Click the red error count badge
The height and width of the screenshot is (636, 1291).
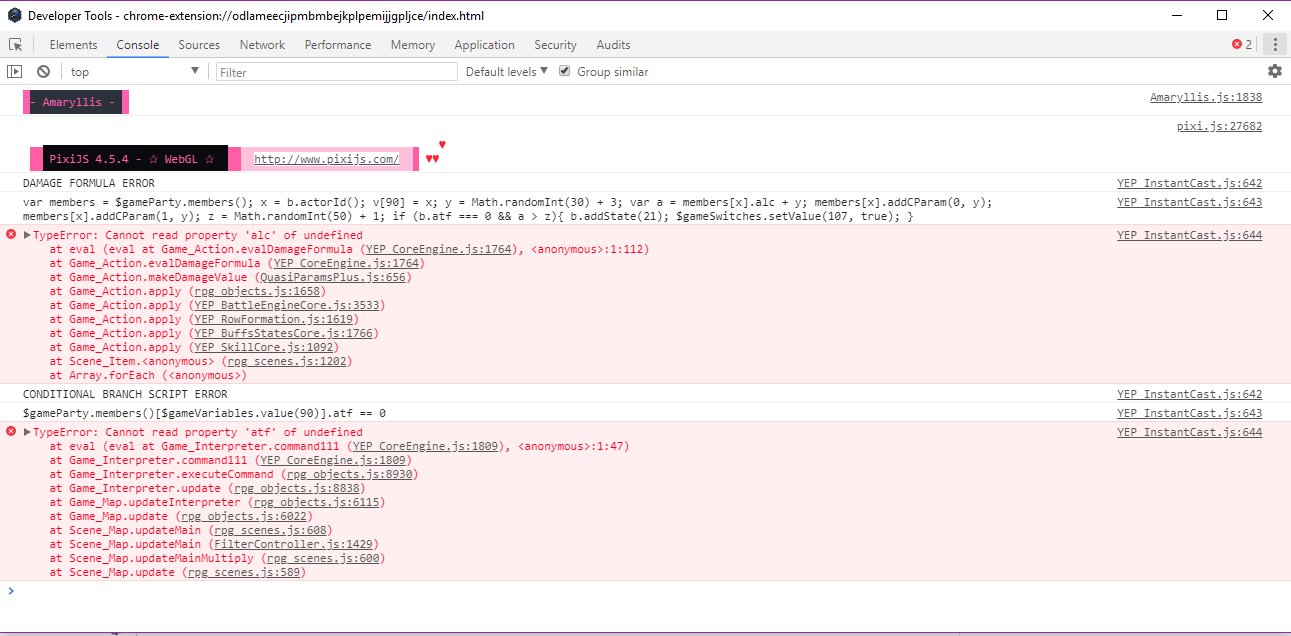coord(1242,45)
